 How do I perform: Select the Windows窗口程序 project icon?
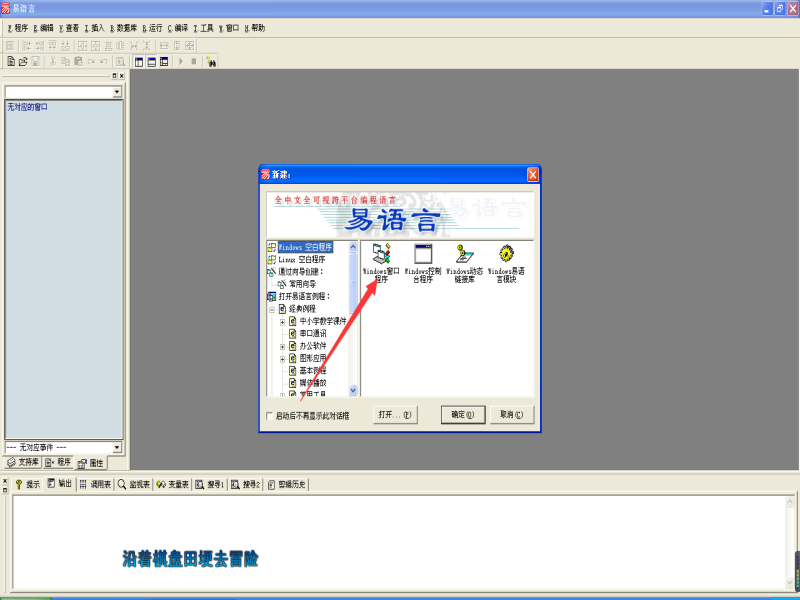(381, 263)
